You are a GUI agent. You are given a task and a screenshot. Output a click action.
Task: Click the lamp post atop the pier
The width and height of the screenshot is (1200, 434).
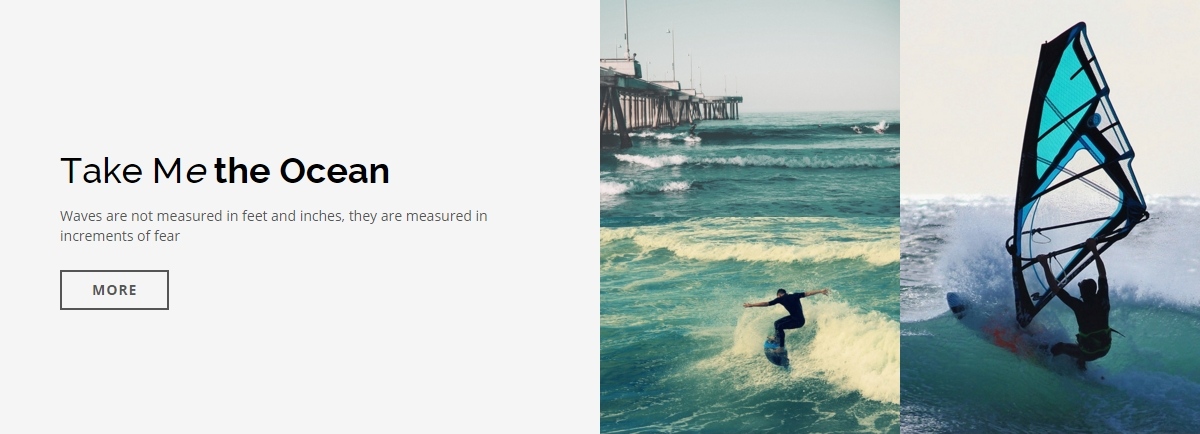(671, 55)
